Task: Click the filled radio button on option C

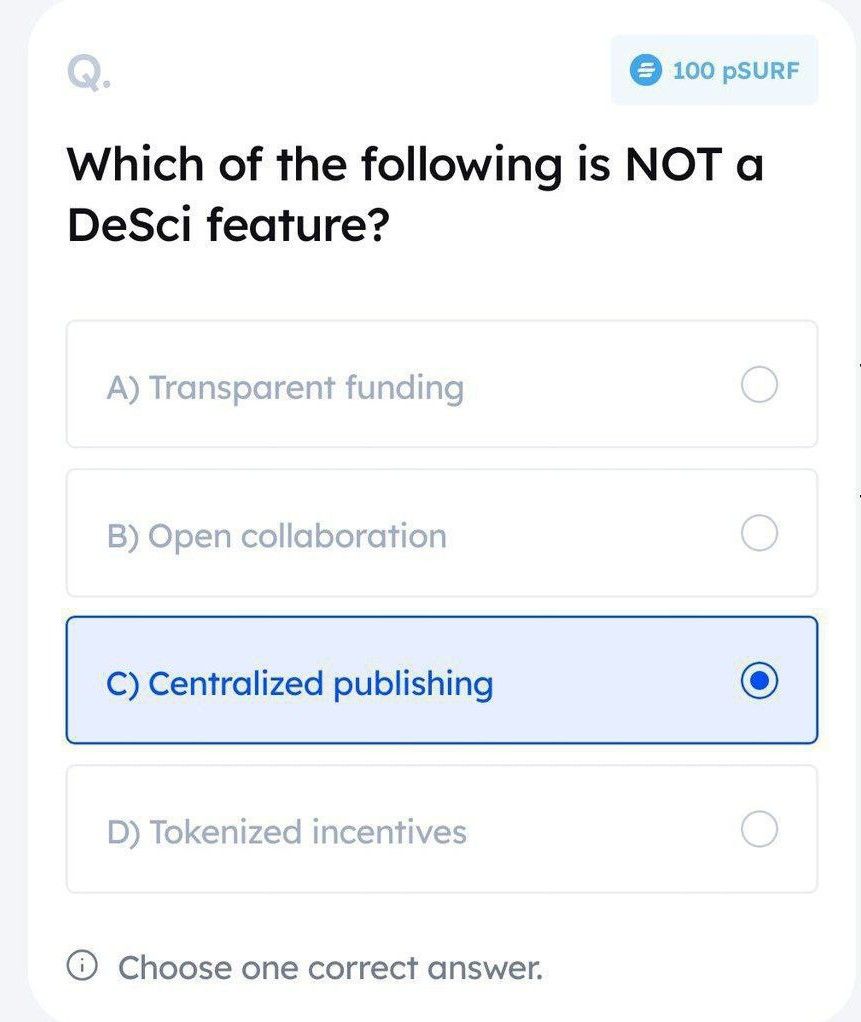Action: click(x=761, y=681)
